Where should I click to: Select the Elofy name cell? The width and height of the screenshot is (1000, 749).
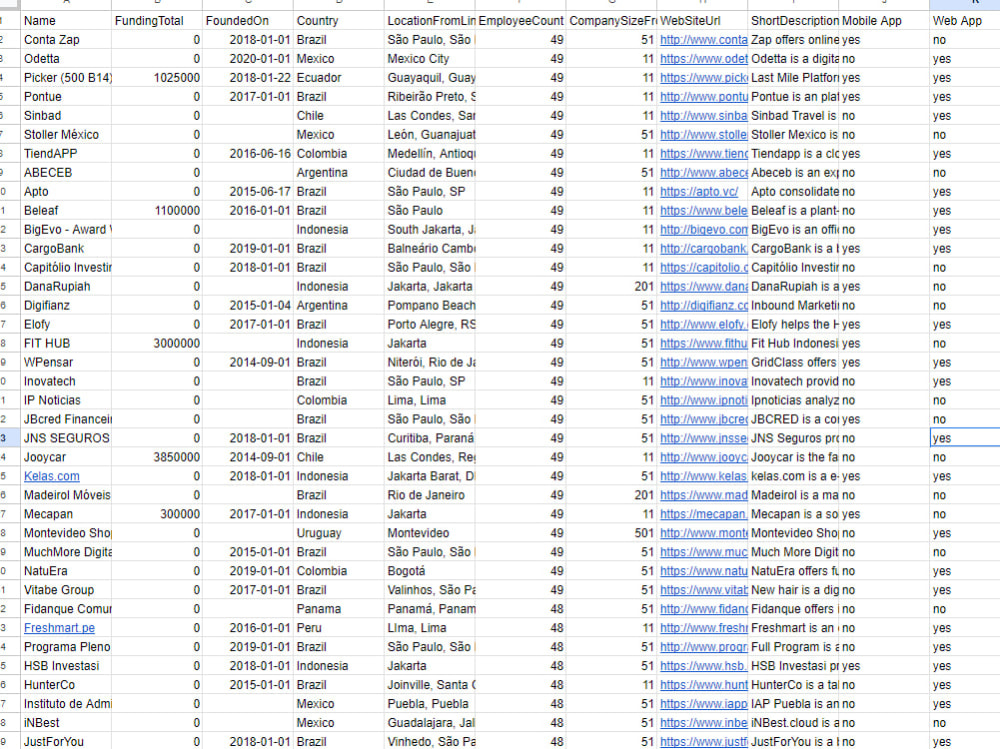pyautogui.click(x=66, y=324)
